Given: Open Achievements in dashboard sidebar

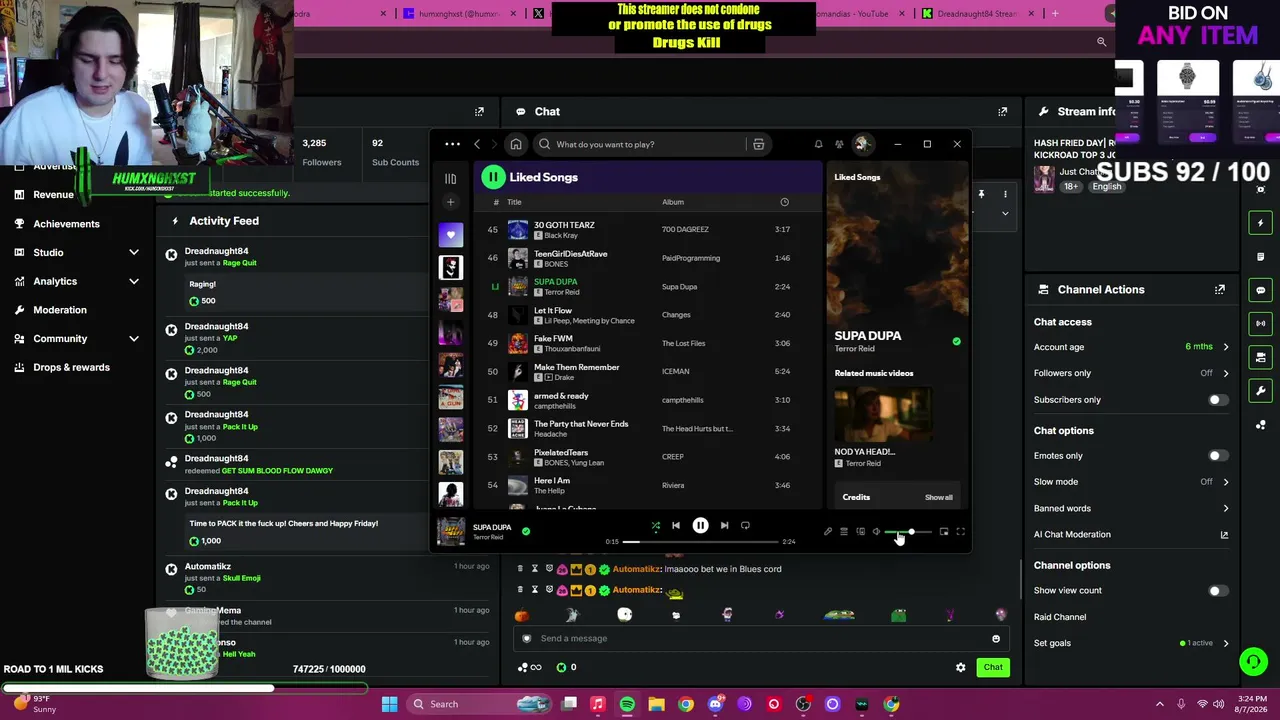Looking at the screenshot, I should pos(66,224).
